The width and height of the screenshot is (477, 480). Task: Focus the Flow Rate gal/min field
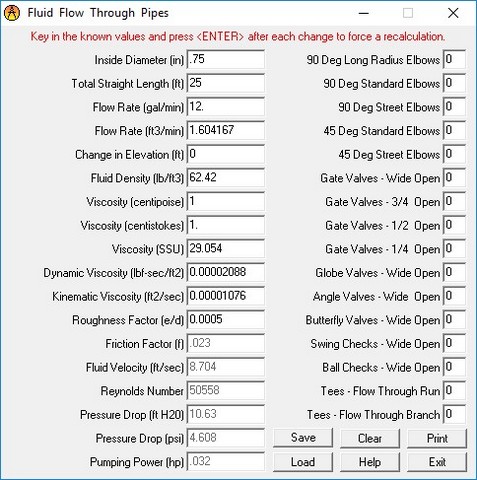[x=226, y=107]
